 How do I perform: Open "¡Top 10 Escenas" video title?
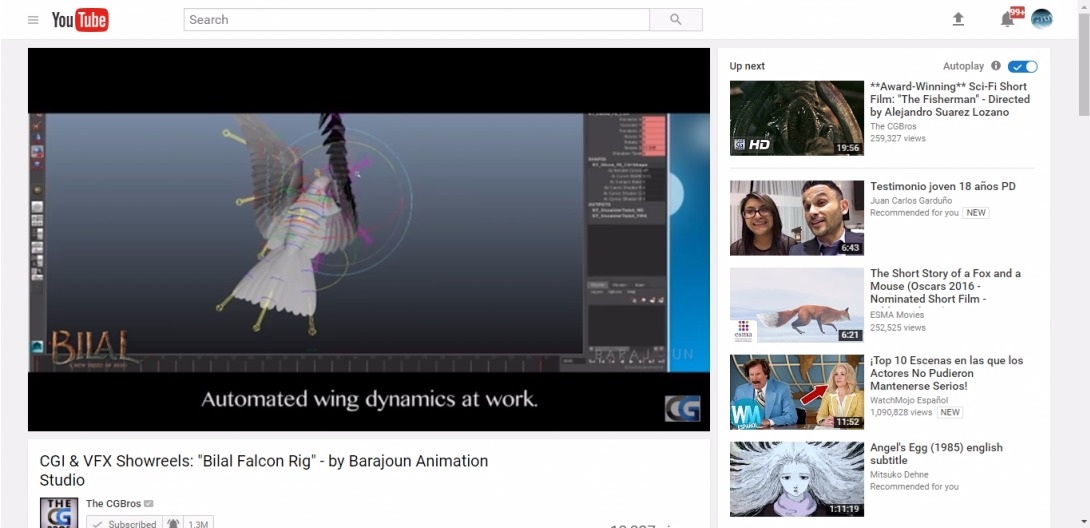click(947, 373)
